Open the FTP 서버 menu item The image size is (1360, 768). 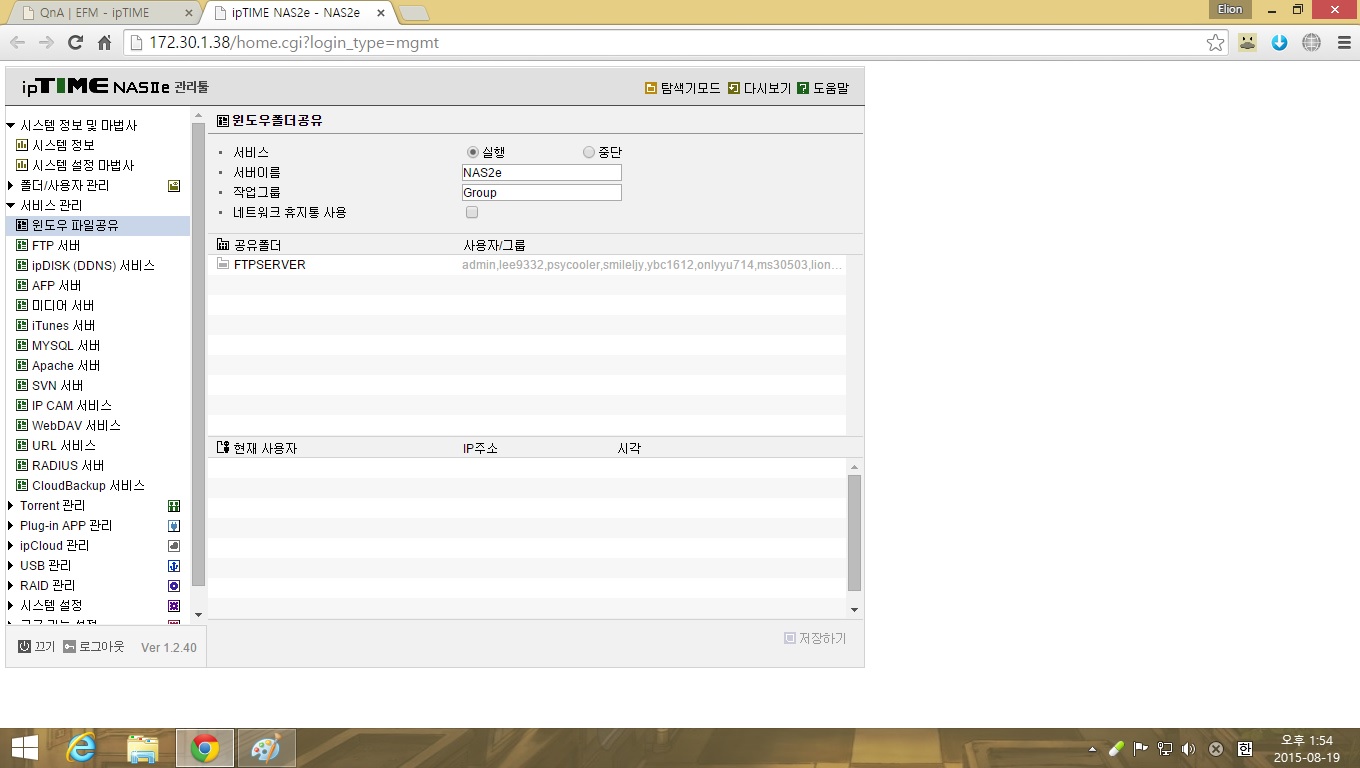pyautogui.click(x=56, y=246)
